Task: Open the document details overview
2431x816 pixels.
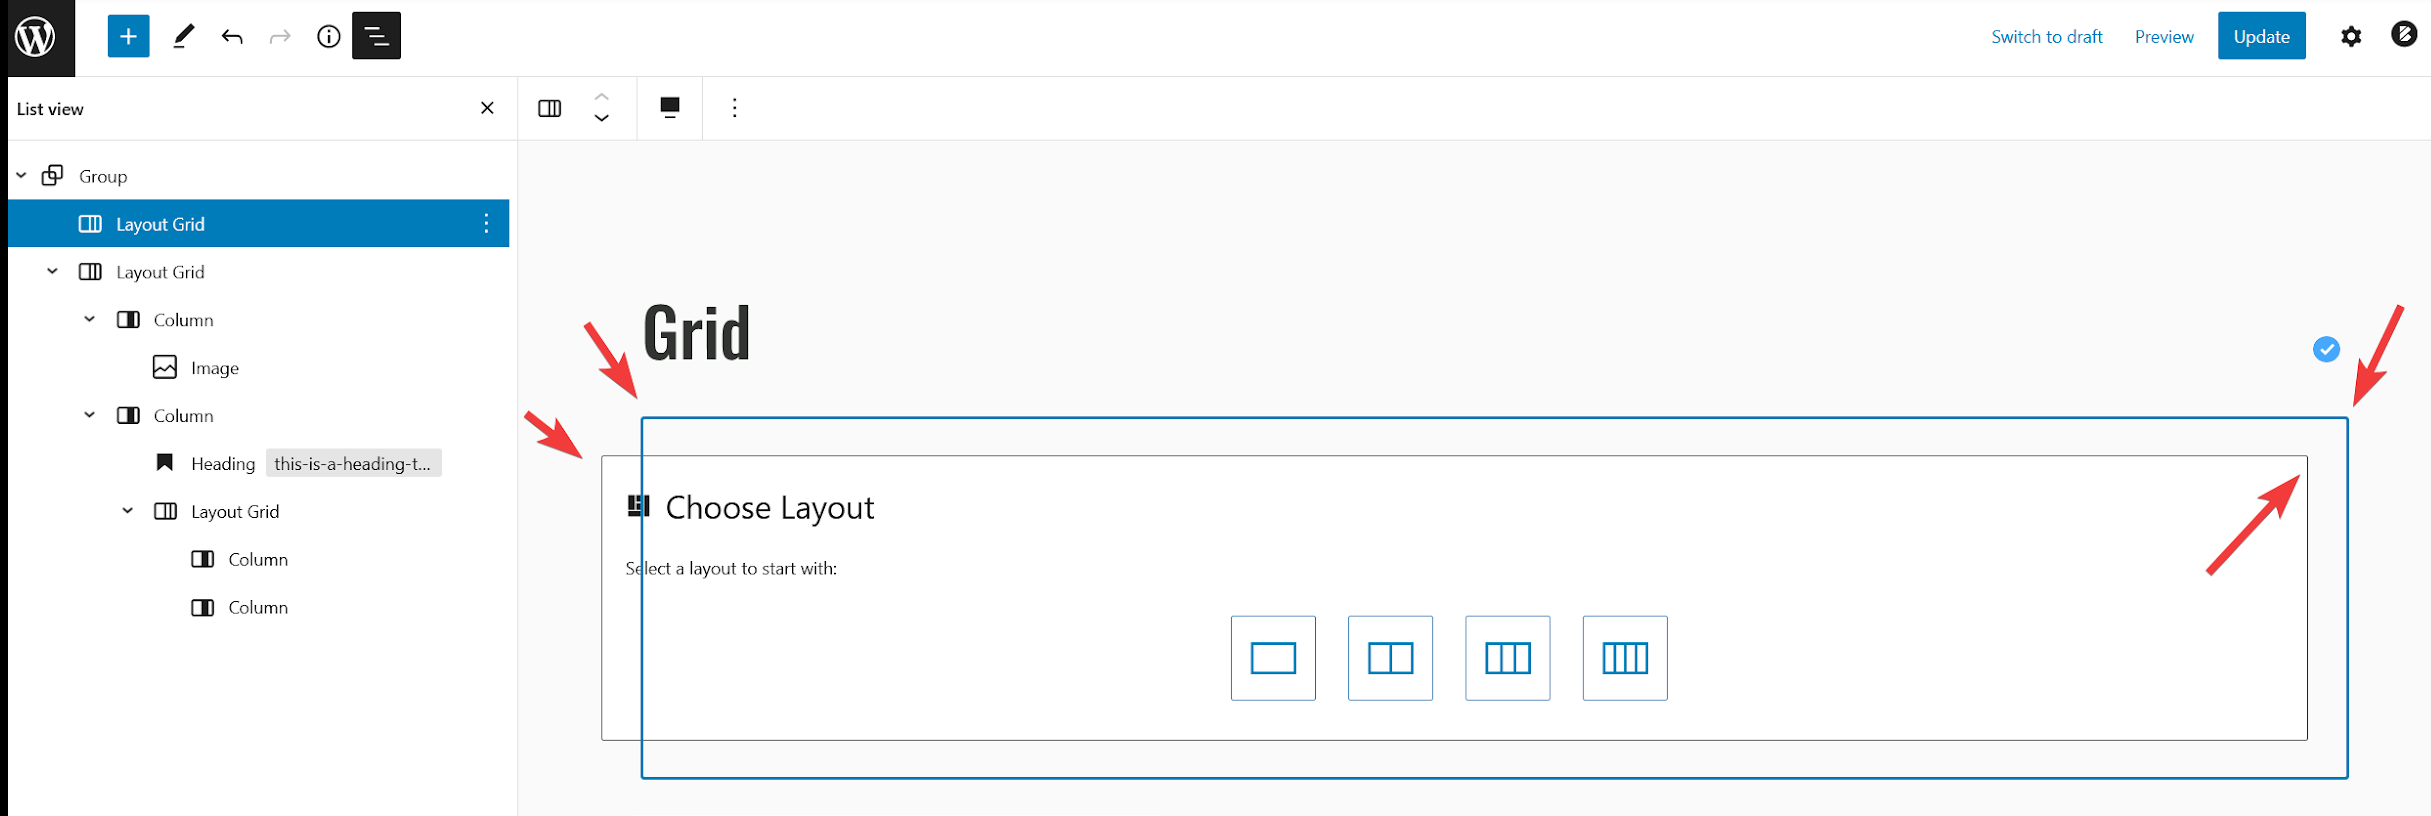Action: [327, 35]
